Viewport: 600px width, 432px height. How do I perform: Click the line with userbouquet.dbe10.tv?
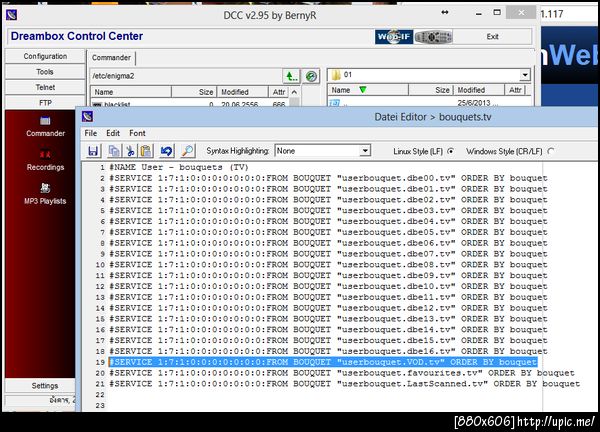[x=328, y=286]
